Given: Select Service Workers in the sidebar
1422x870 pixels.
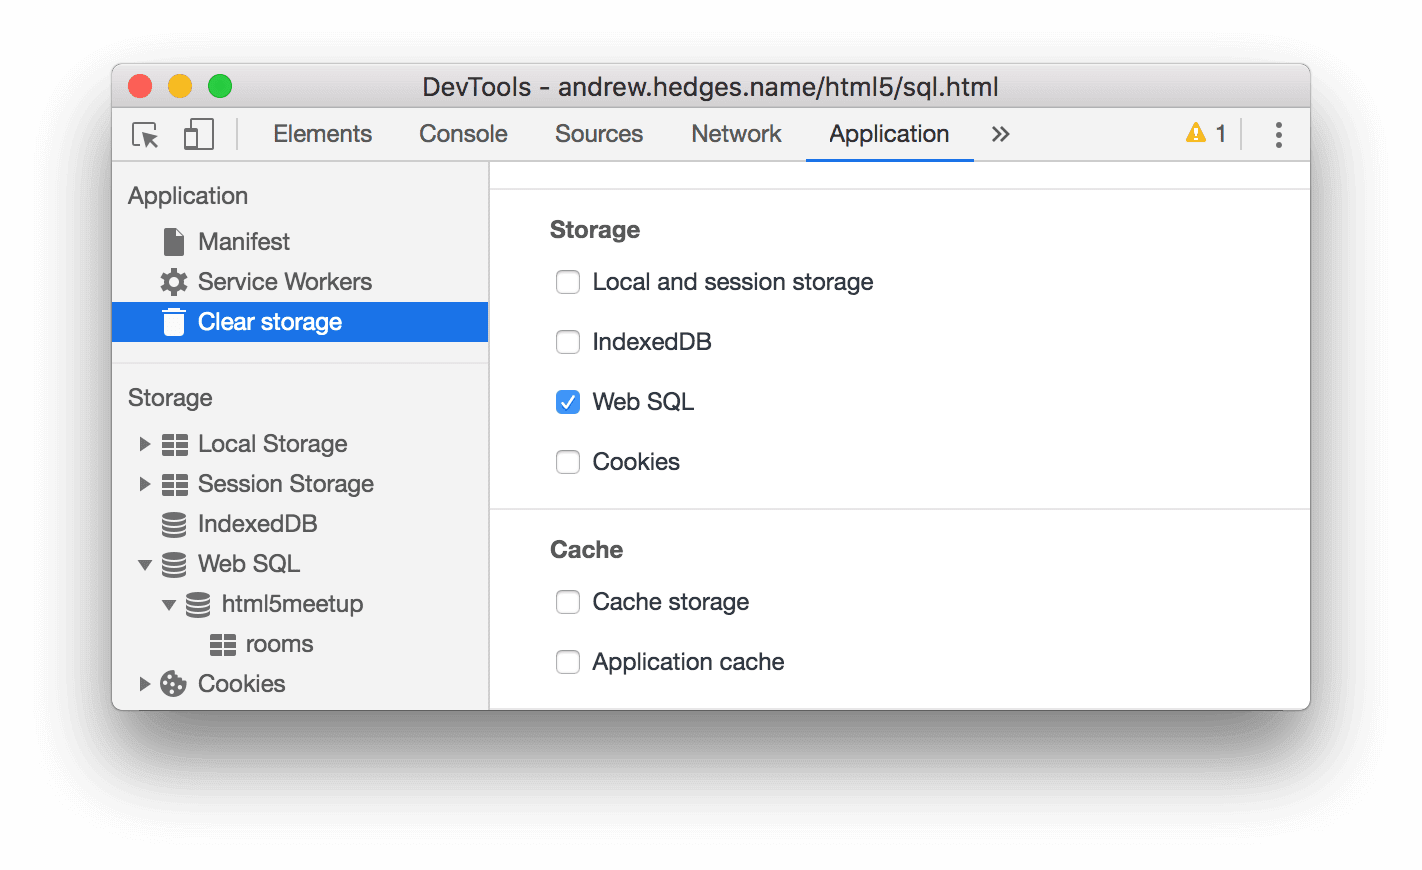Looking at the screenshot, I should click(284, 281).
